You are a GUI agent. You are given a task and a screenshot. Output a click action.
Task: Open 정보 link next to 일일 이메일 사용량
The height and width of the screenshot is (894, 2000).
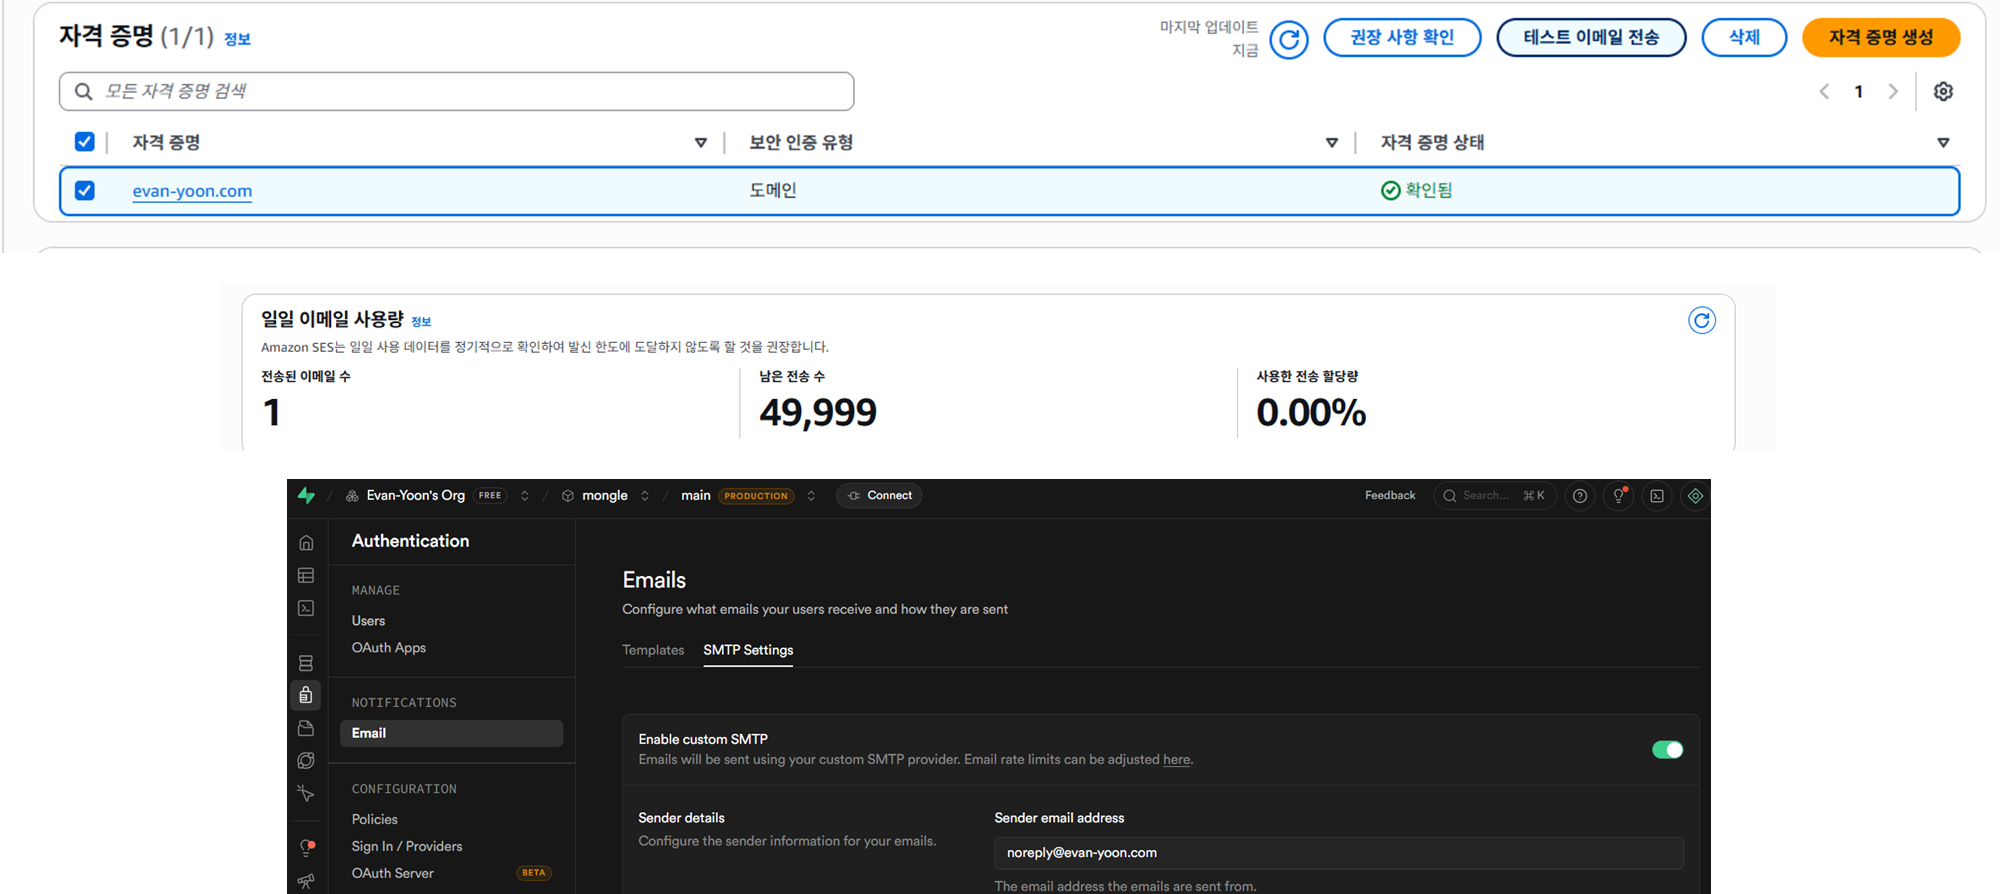coord(421,322)
